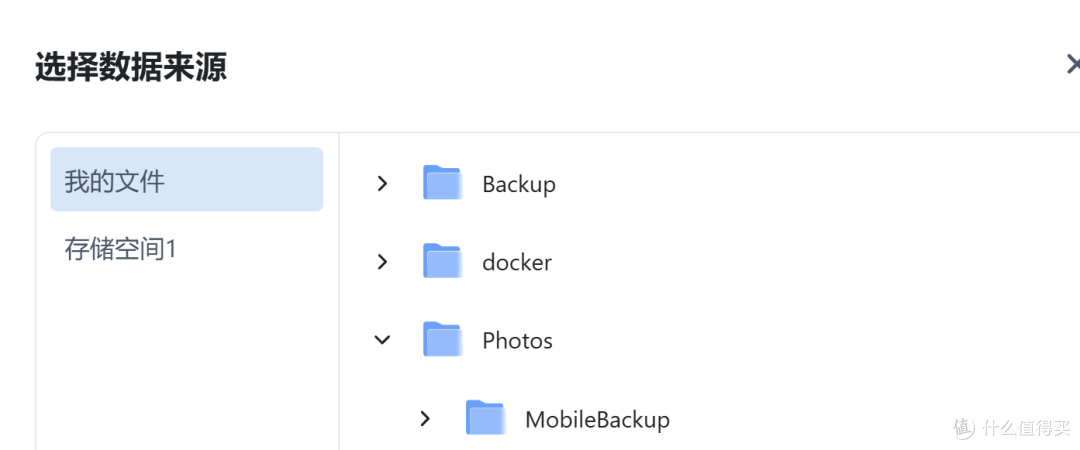Choose the Photos folder label

click(517, 341)
